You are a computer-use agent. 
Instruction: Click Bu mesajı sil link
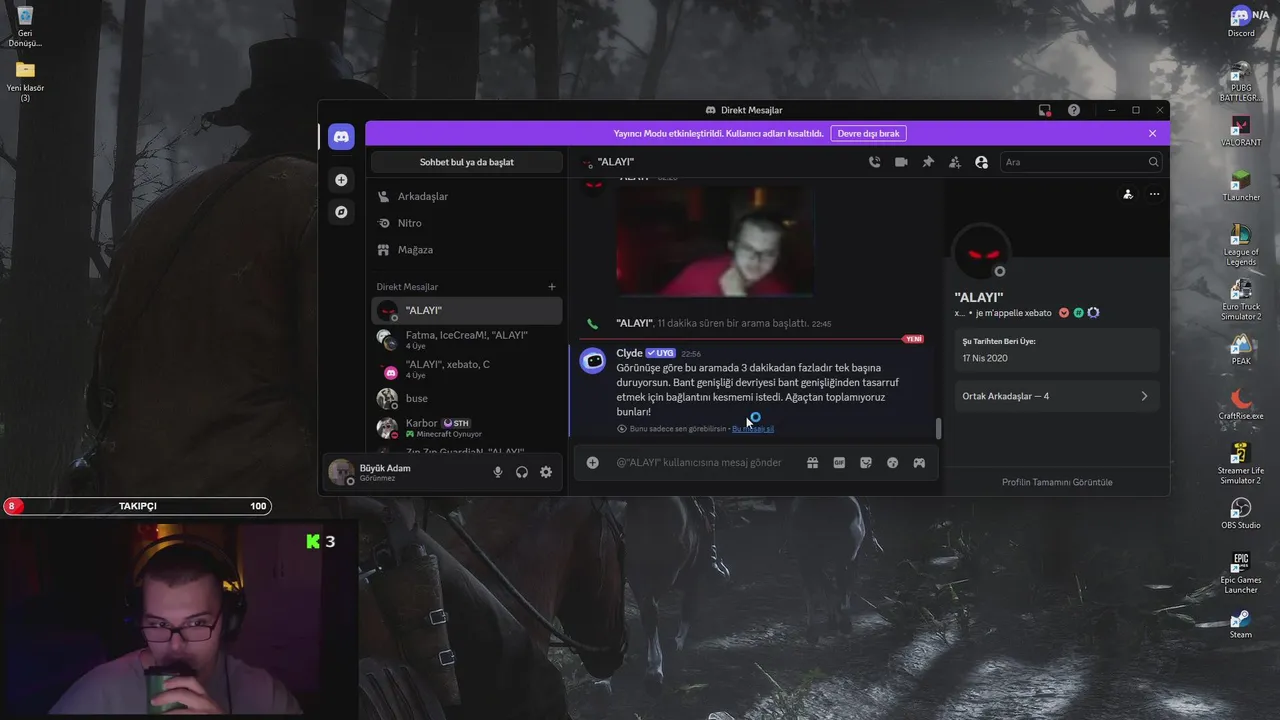753,429
